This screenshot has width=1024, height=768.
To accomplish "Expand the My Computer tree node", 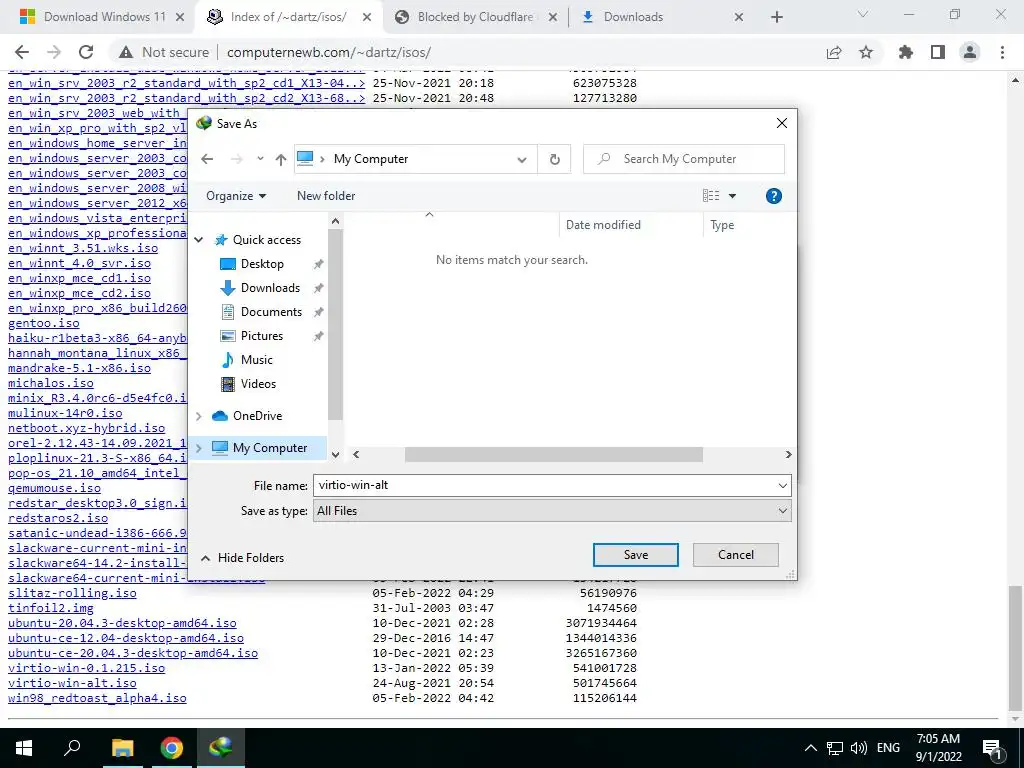I will point(199,448).
